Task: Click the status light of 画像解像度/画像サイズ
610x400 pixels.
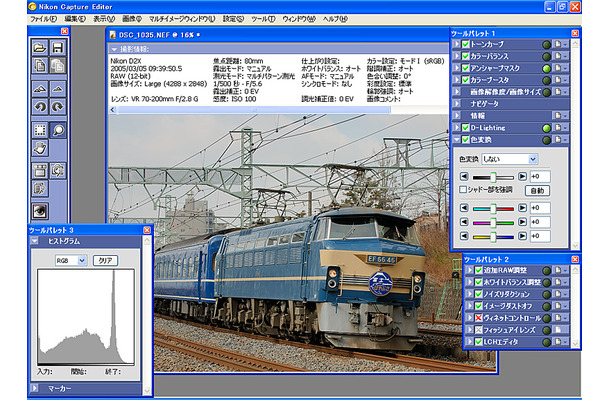Action: coord(547,92)
